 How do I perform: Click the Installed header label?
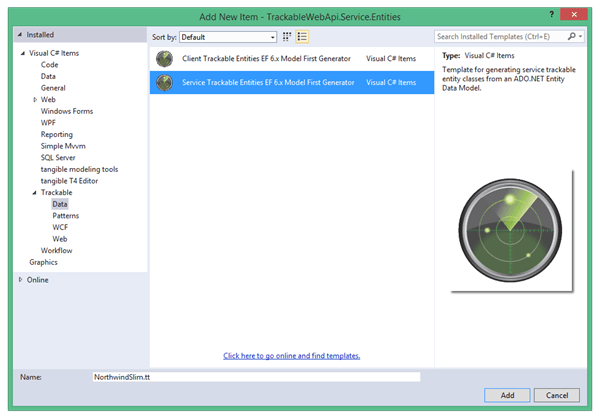pos(40,35)
